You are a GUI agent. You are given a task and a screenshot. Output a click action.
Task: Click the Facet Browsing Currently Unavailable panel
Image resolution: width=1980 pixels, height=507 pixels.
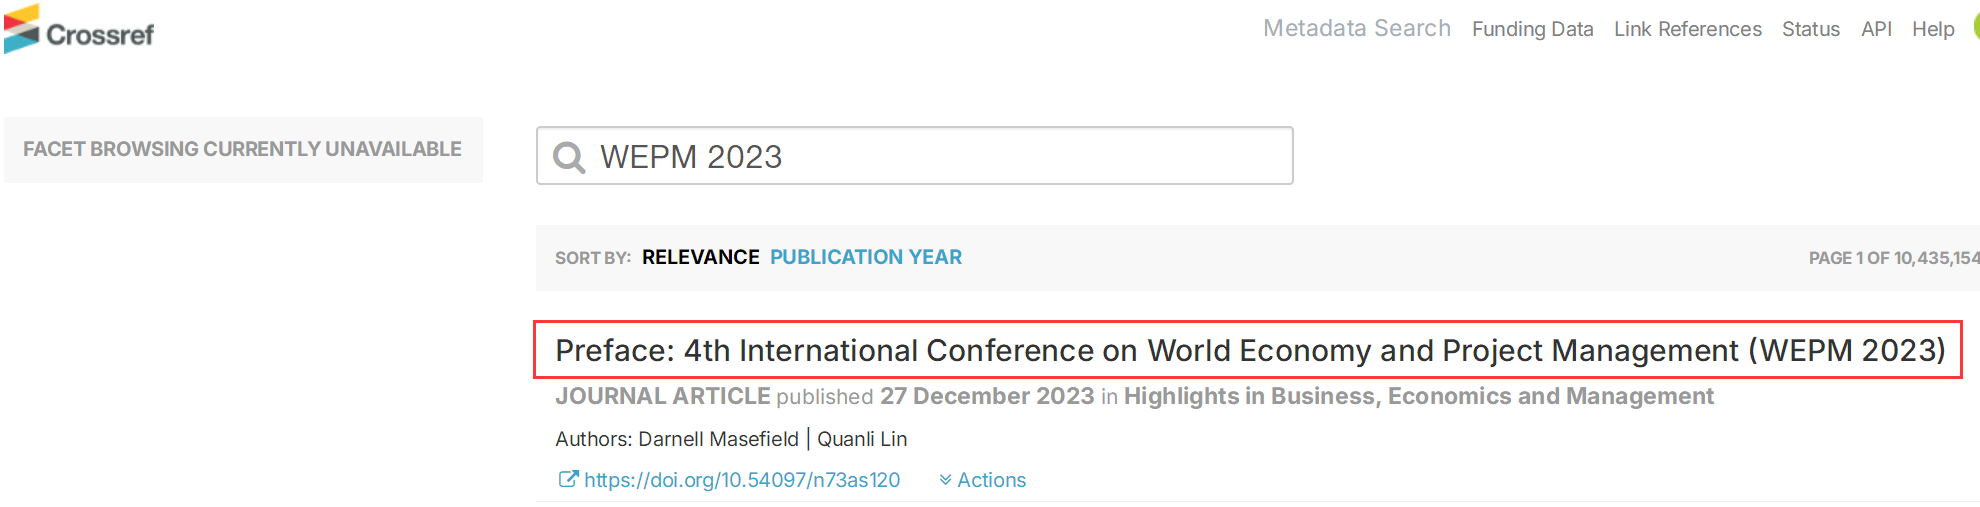coord(243,150)
